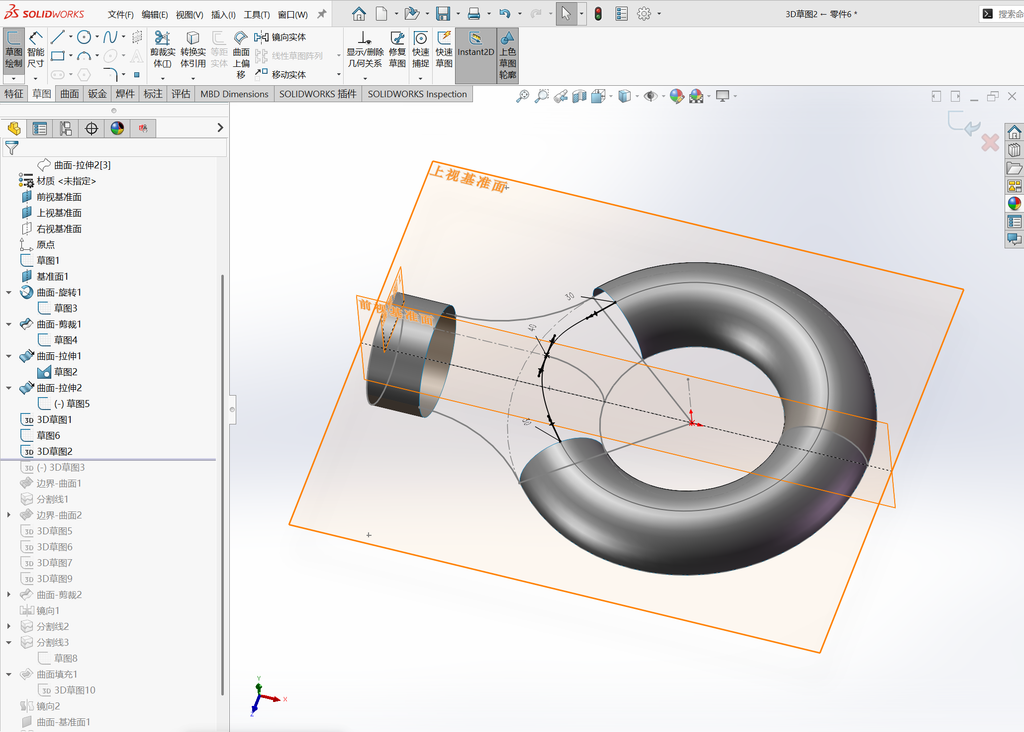This screenshot has height=732, width=1024.
Task: Switch to the 曲面 ribbon tab
Action: click(70, 94)
